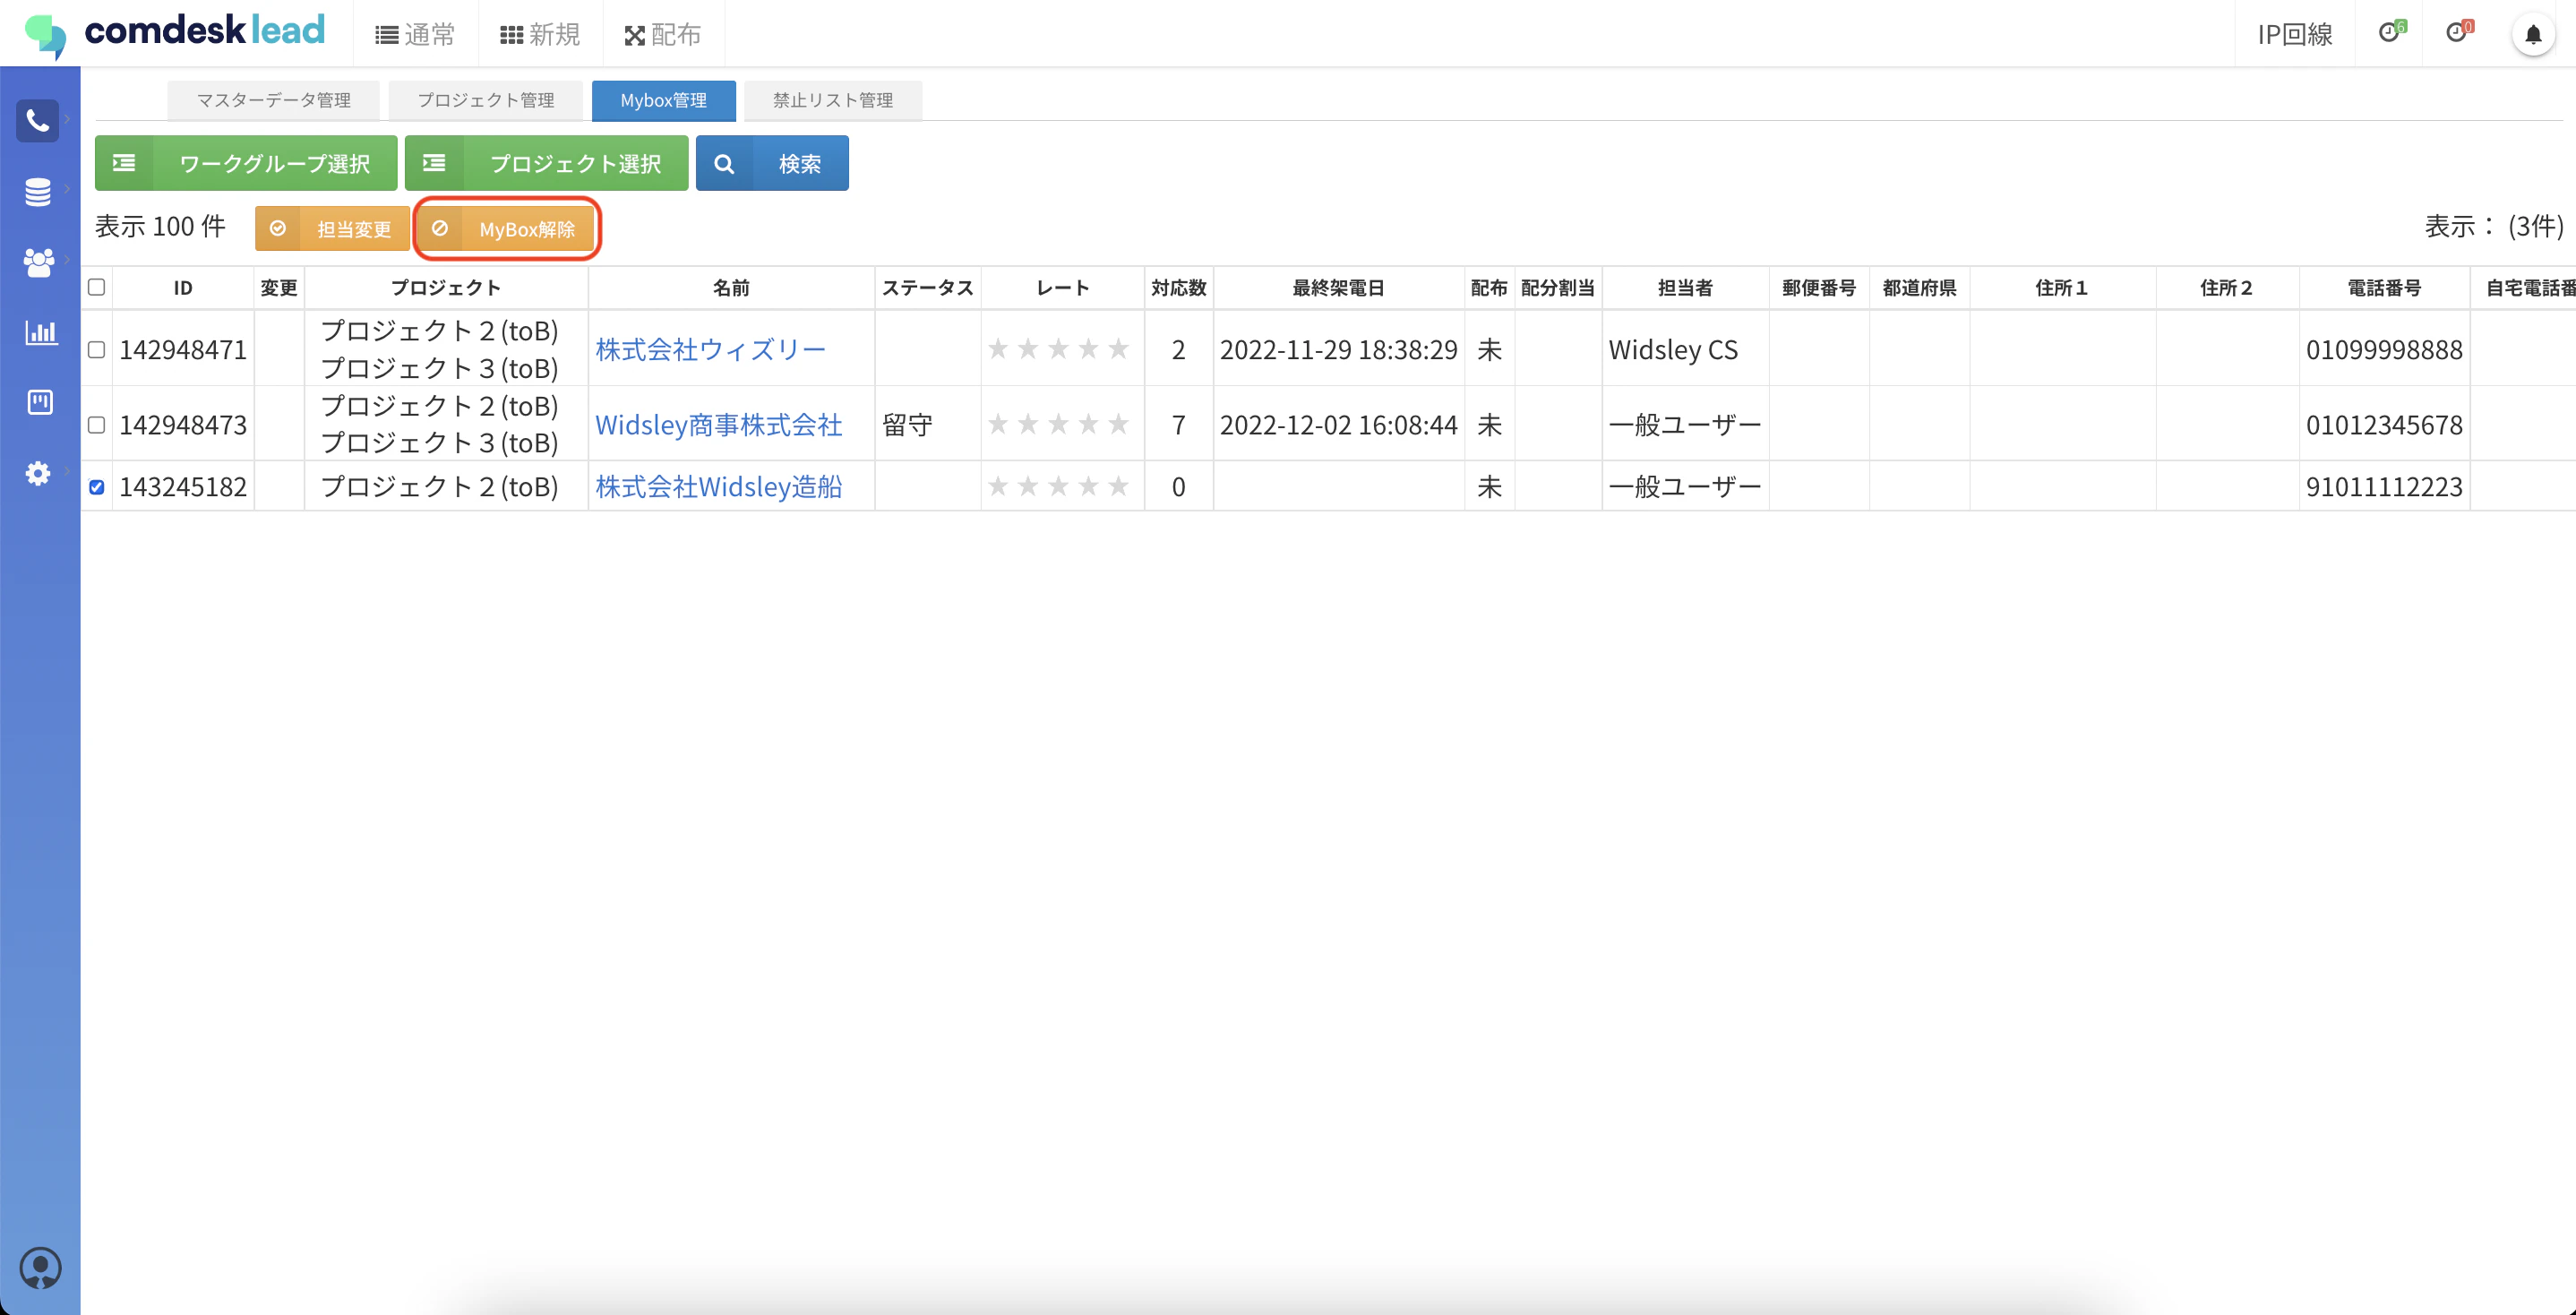The width and height of the screenshot is (2576, 1315).
Task: Click the ワークグループ選択 button
Action: click(x=246, y=163)
